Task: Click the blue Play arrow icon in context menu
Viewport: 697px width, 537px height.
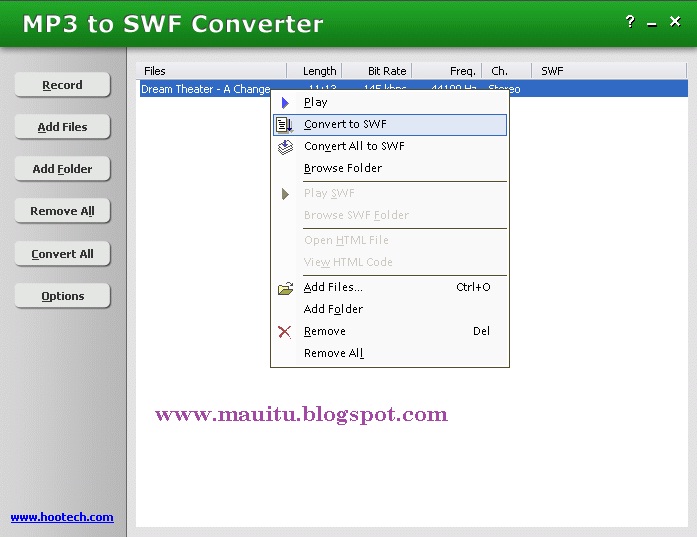Action: 285,103
